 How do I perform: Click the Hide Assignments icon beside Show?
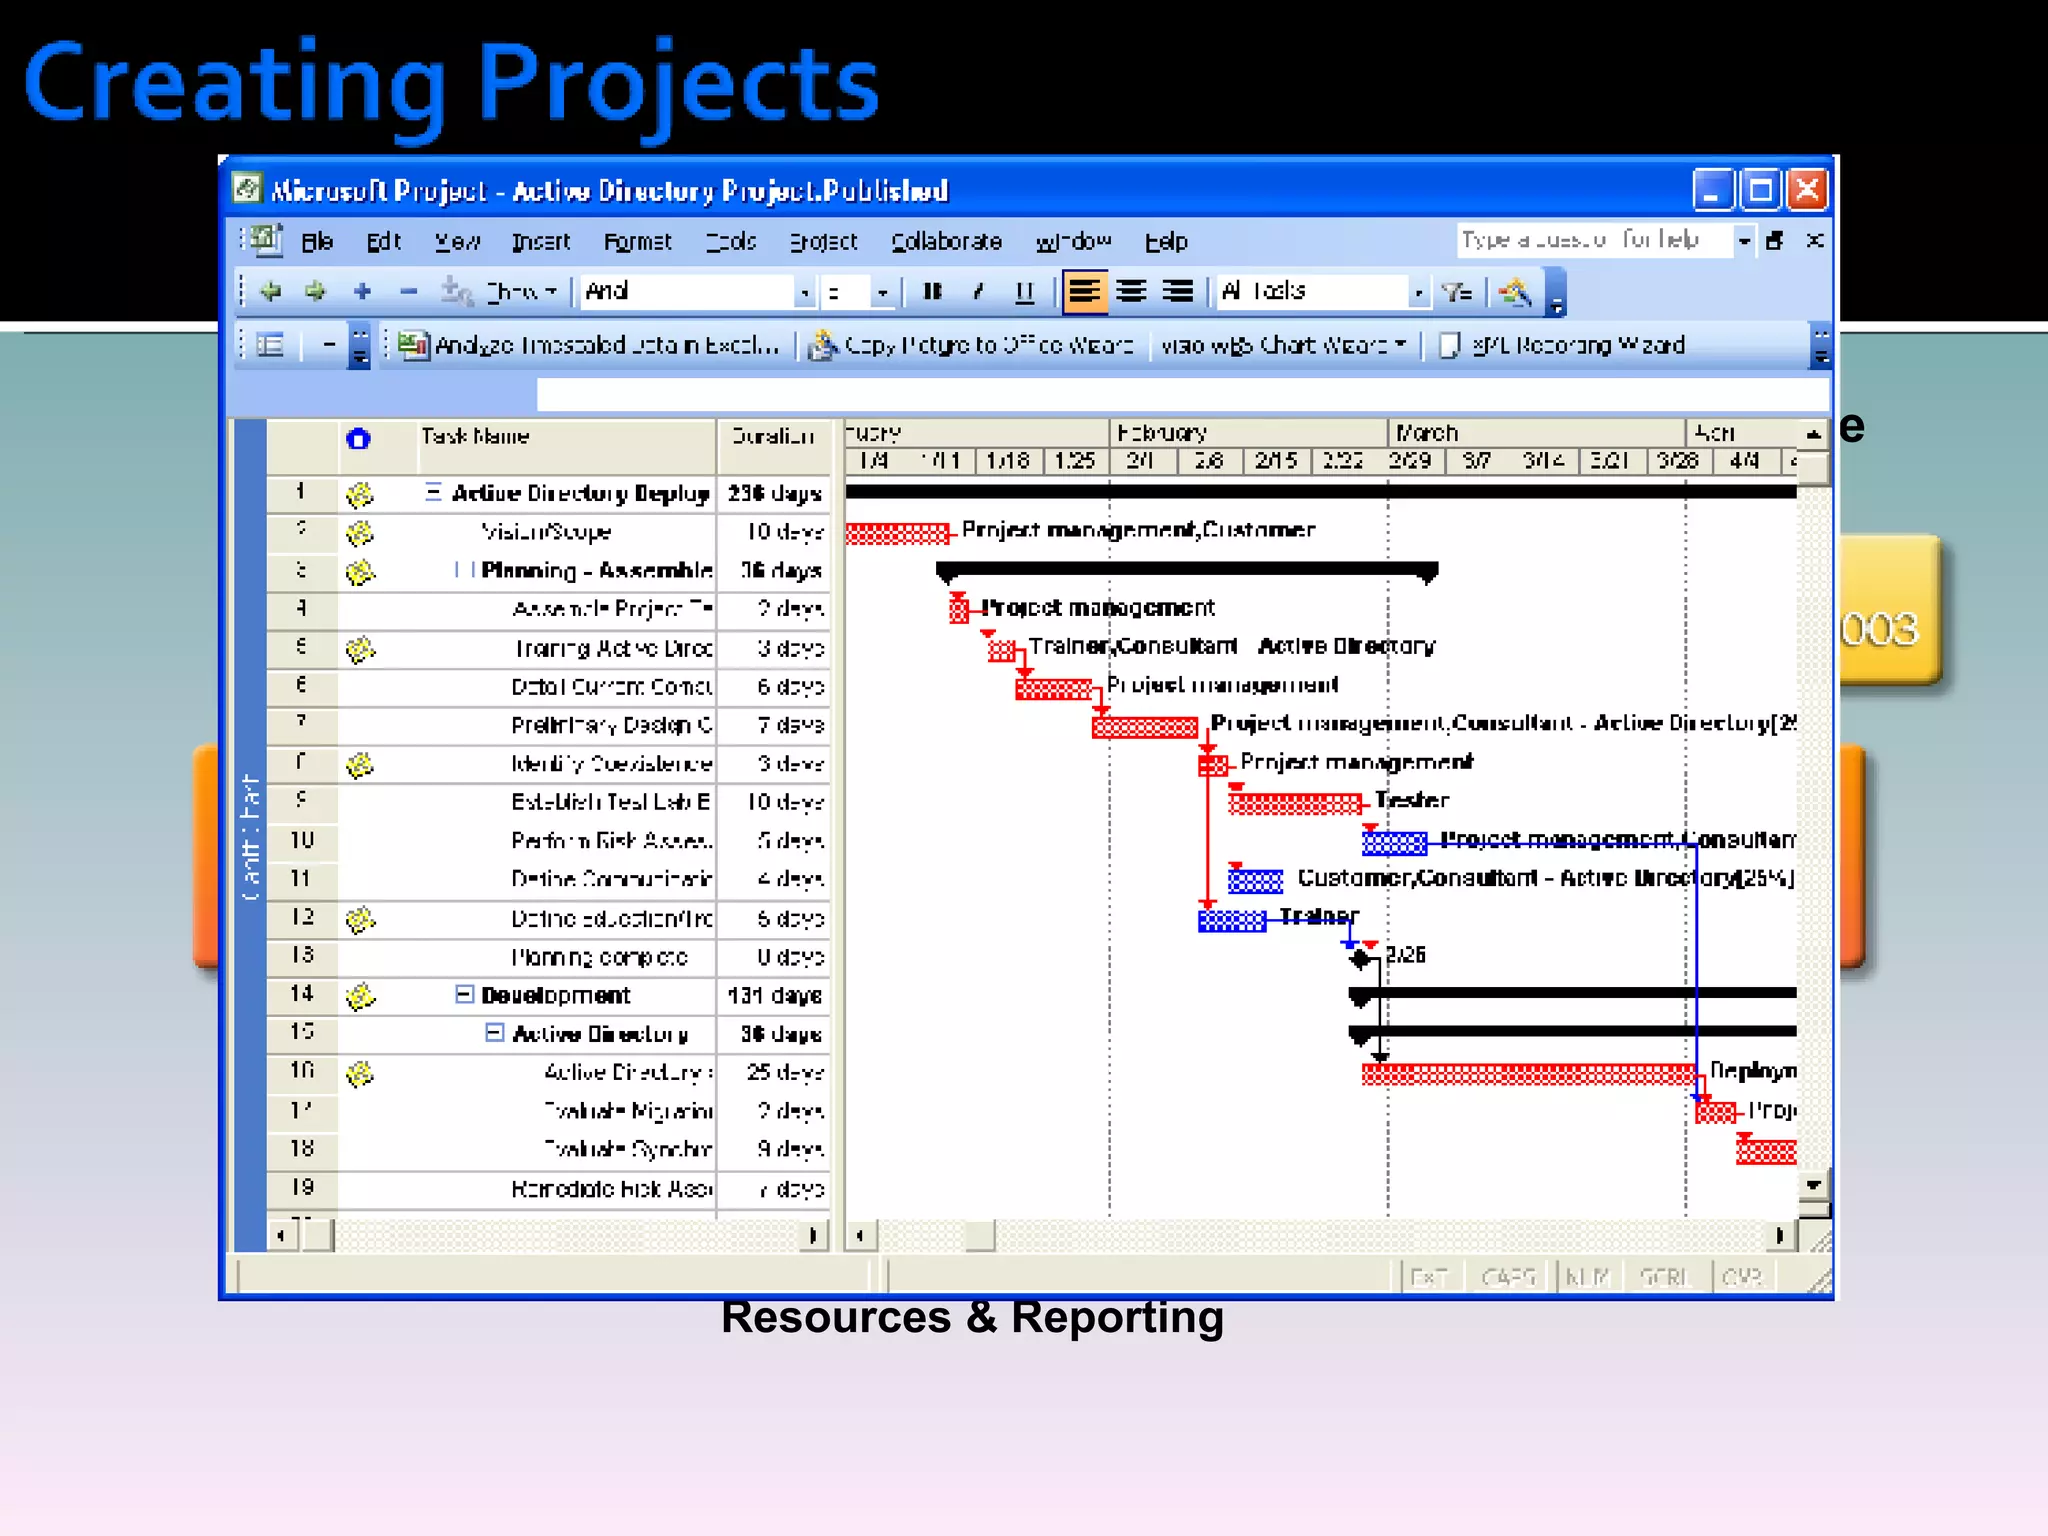click(x=457, y=291)
